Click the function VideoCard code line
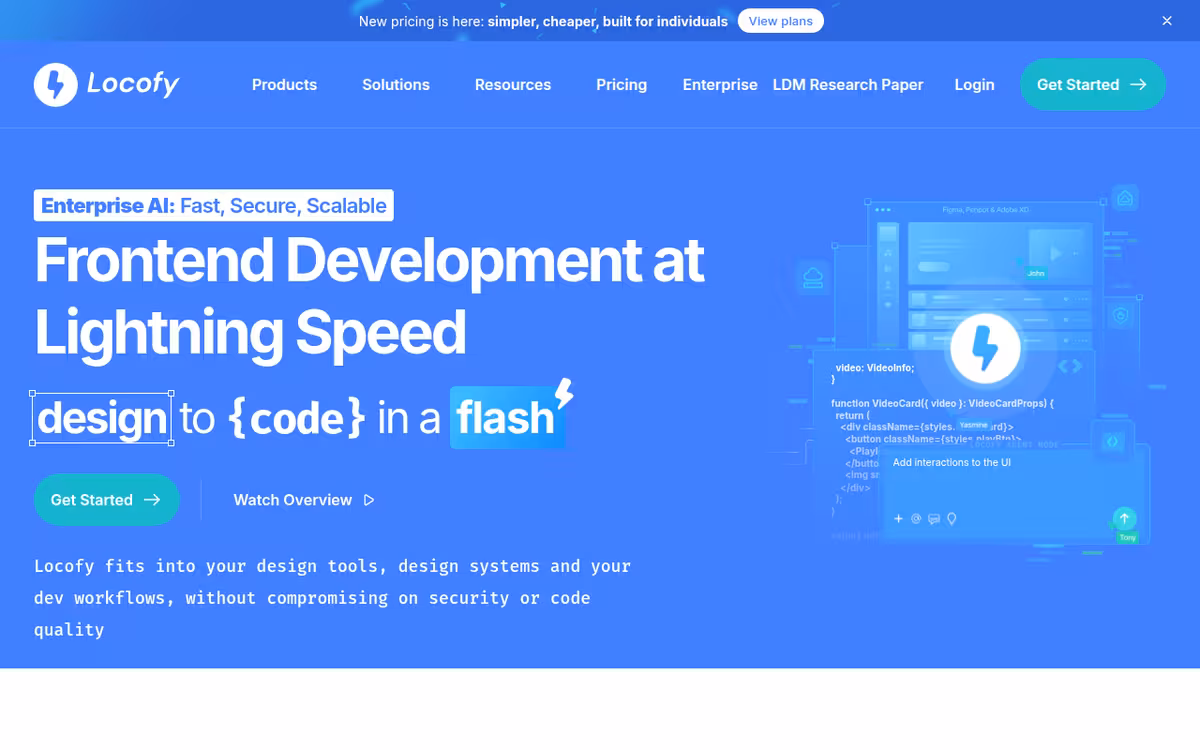 coord(943,403)
